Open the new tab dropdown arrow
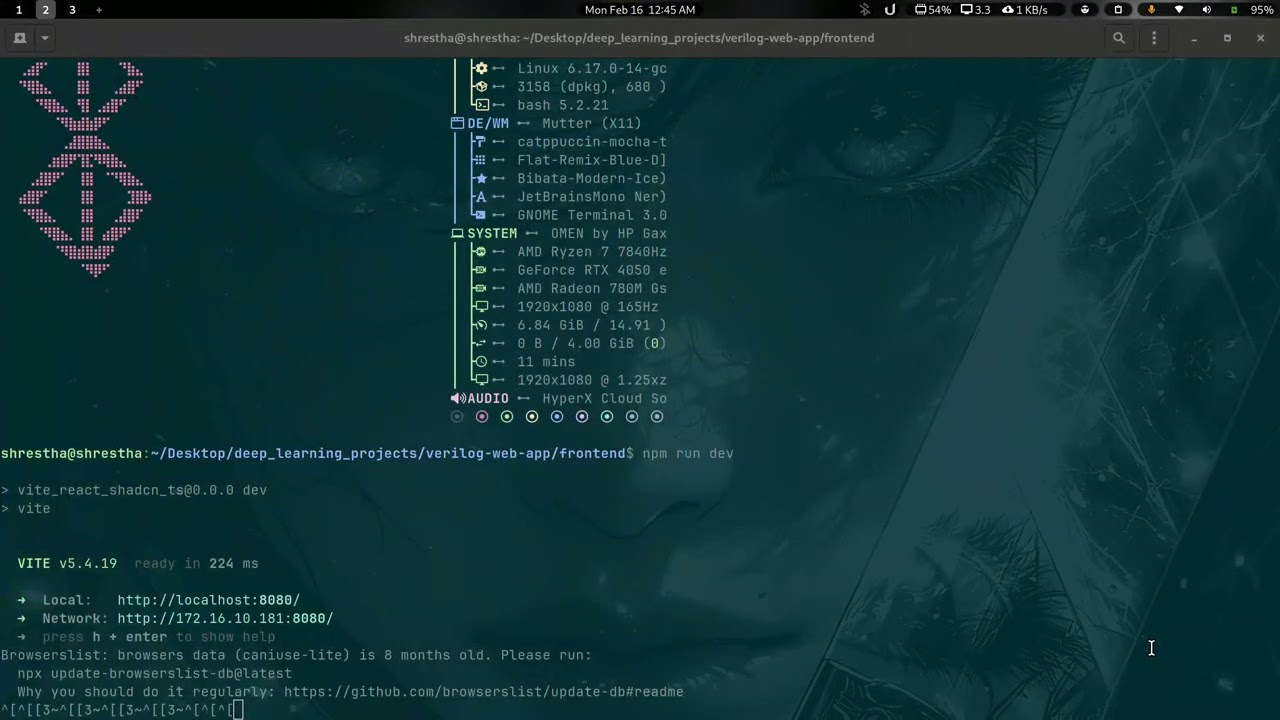1280x720 pixels. (45, 38)
